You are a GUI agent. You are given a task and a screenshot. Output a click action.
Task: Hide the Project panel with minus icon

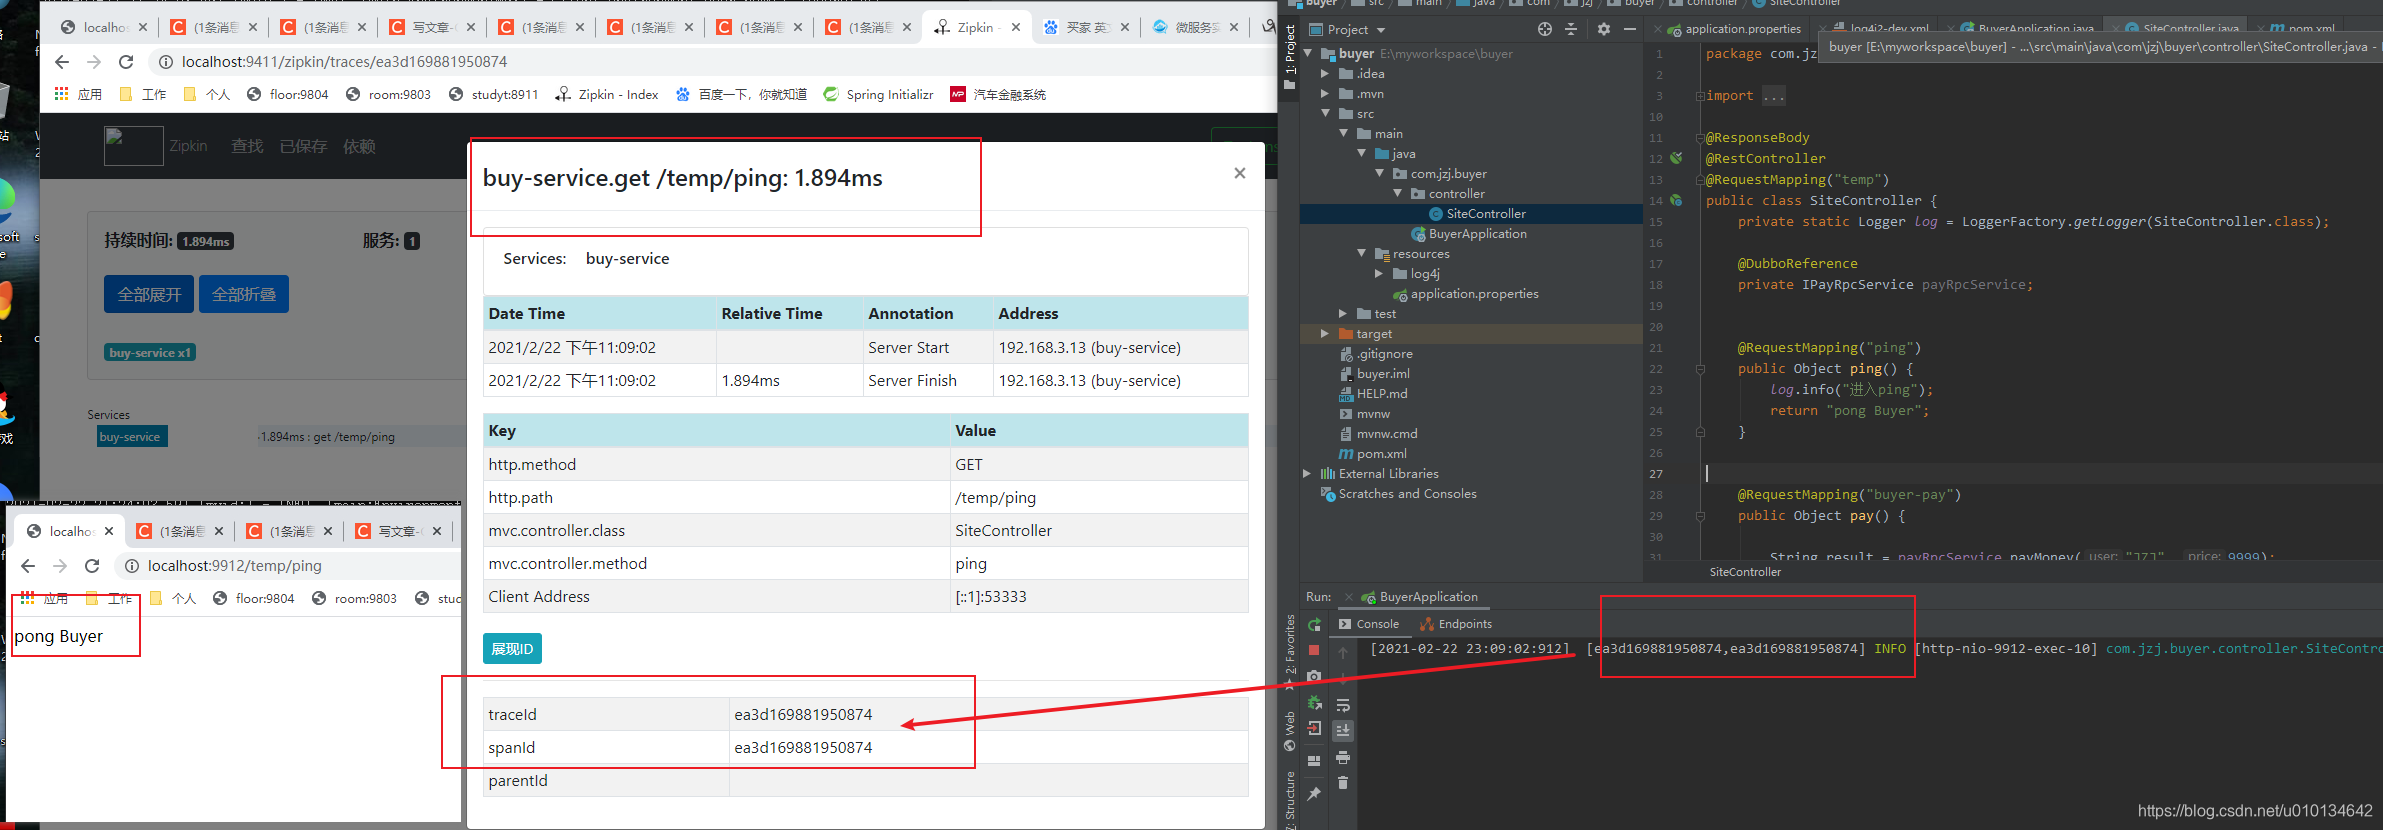point(1630,29)
